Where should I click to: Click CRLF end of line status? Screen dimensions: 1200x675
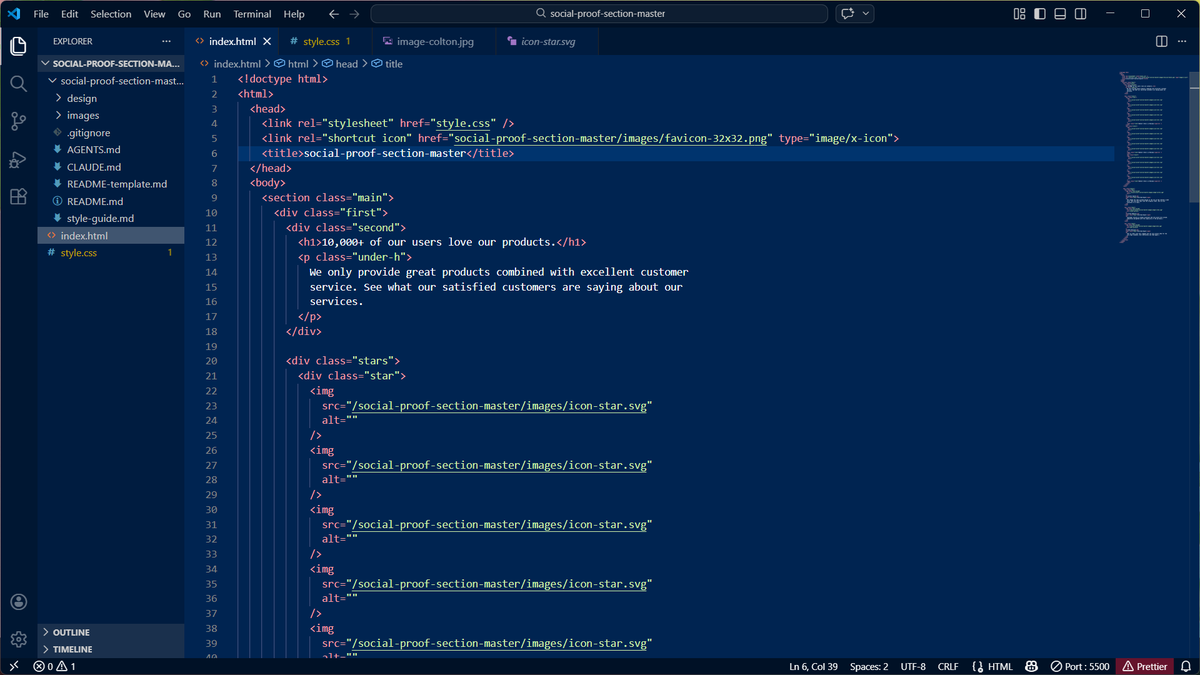(x=948, y=666)
